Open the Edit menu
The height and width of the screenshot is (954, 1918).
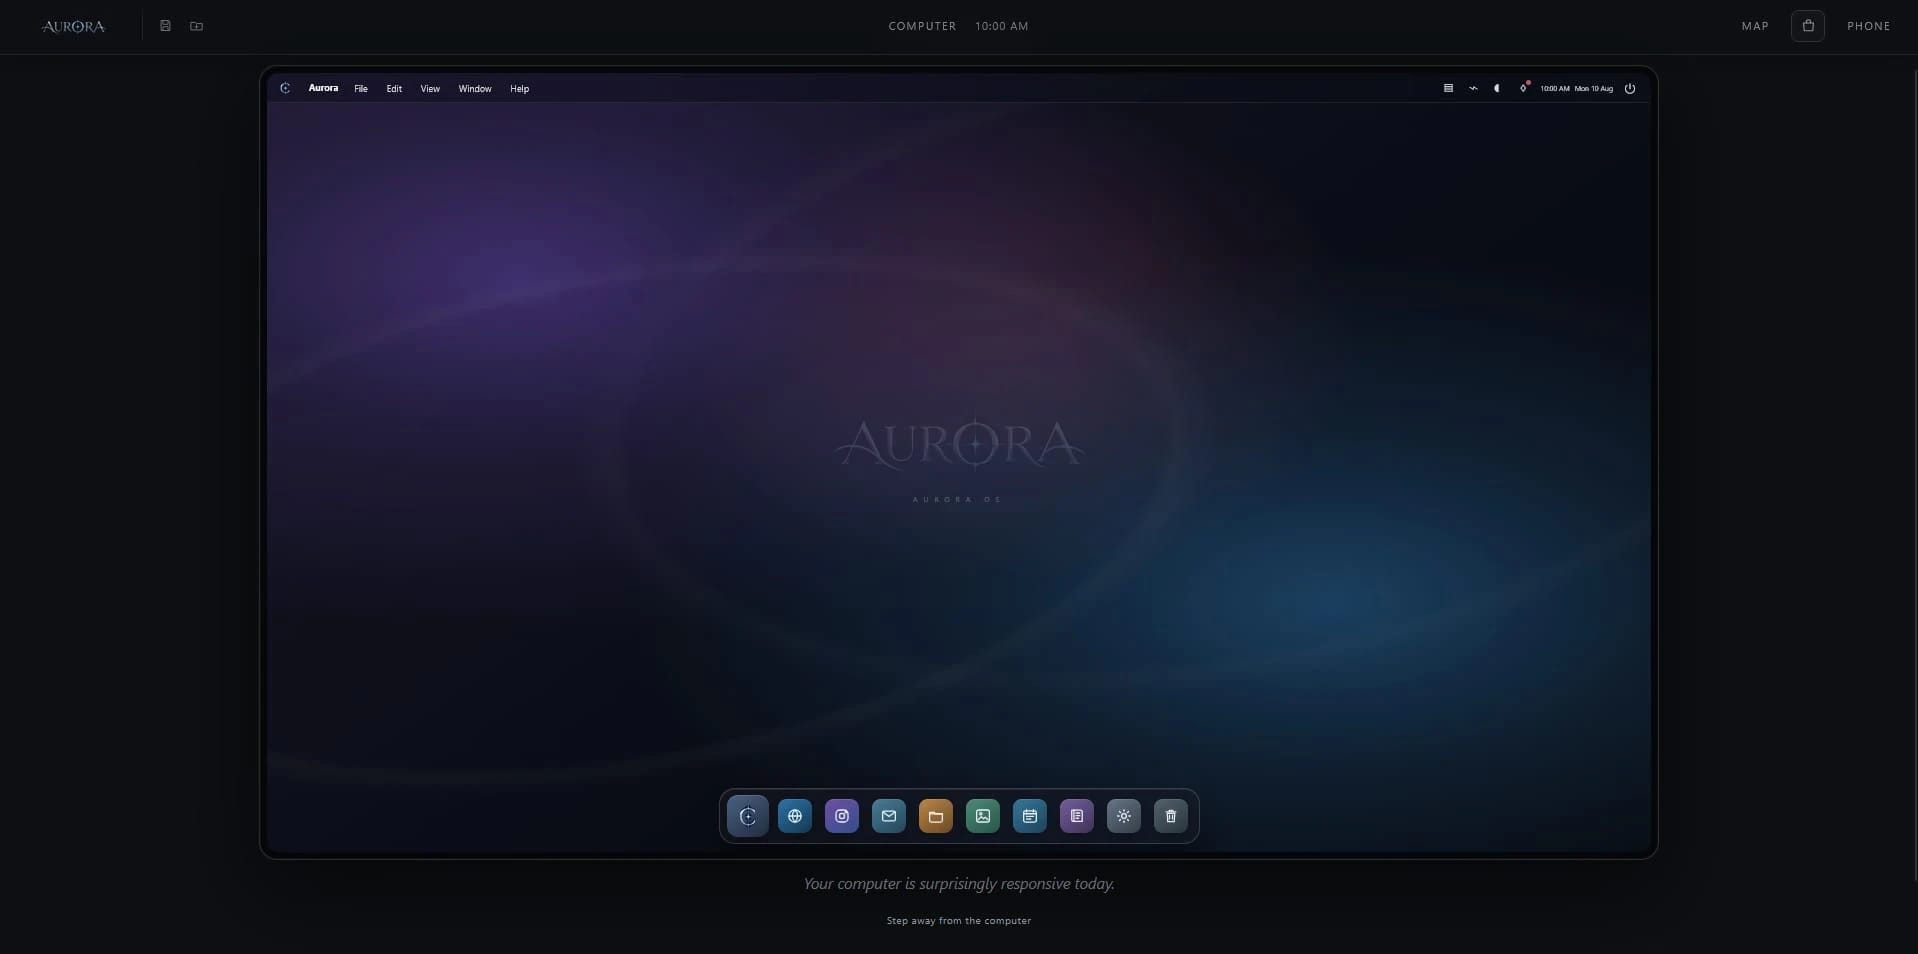[394, 89]
